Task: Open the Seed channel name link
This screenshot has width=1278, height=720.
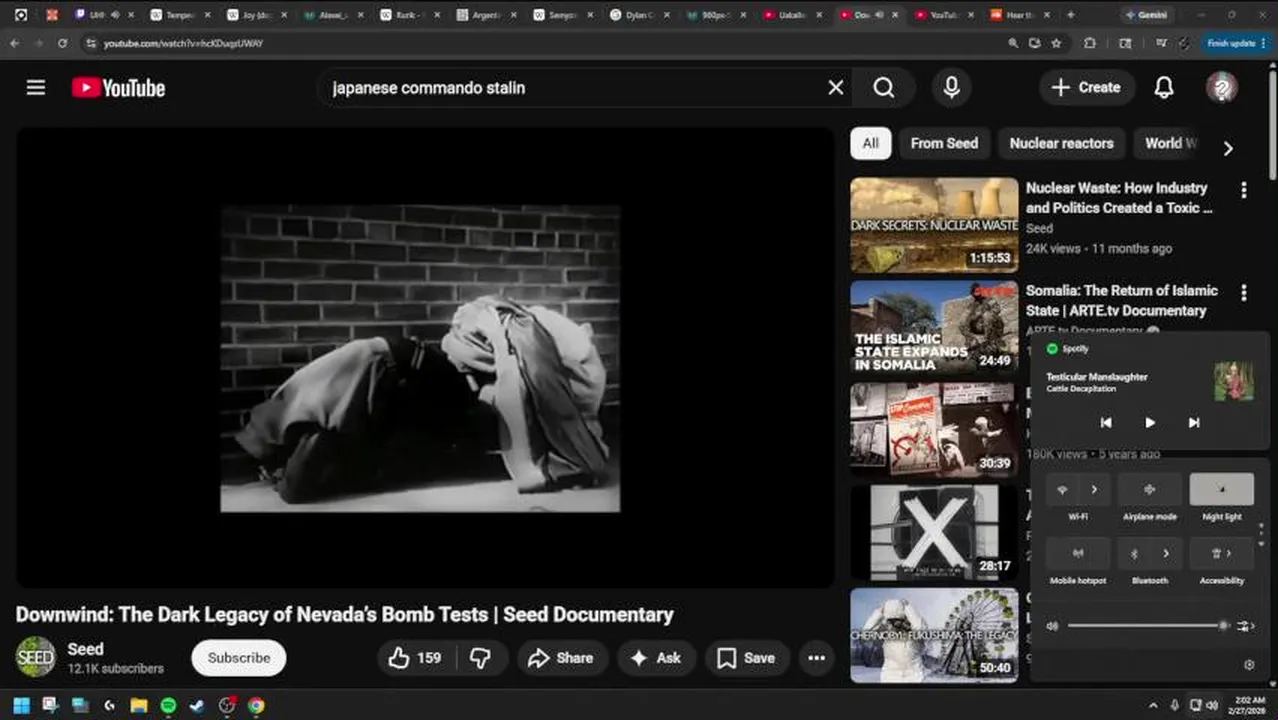Action: click(x=85, y=649)
